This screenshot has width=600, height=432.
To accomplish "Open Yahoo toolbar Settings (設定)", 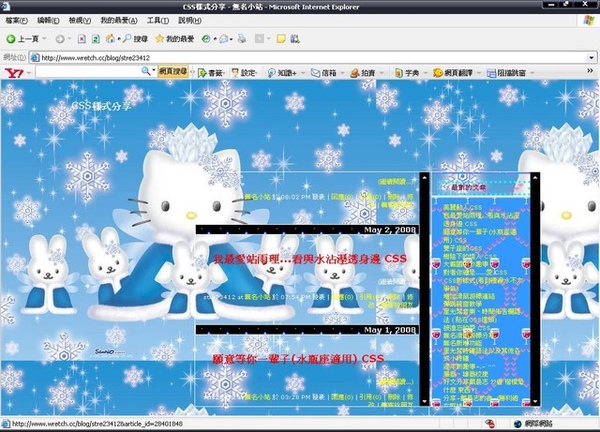I will coord(244,72).
